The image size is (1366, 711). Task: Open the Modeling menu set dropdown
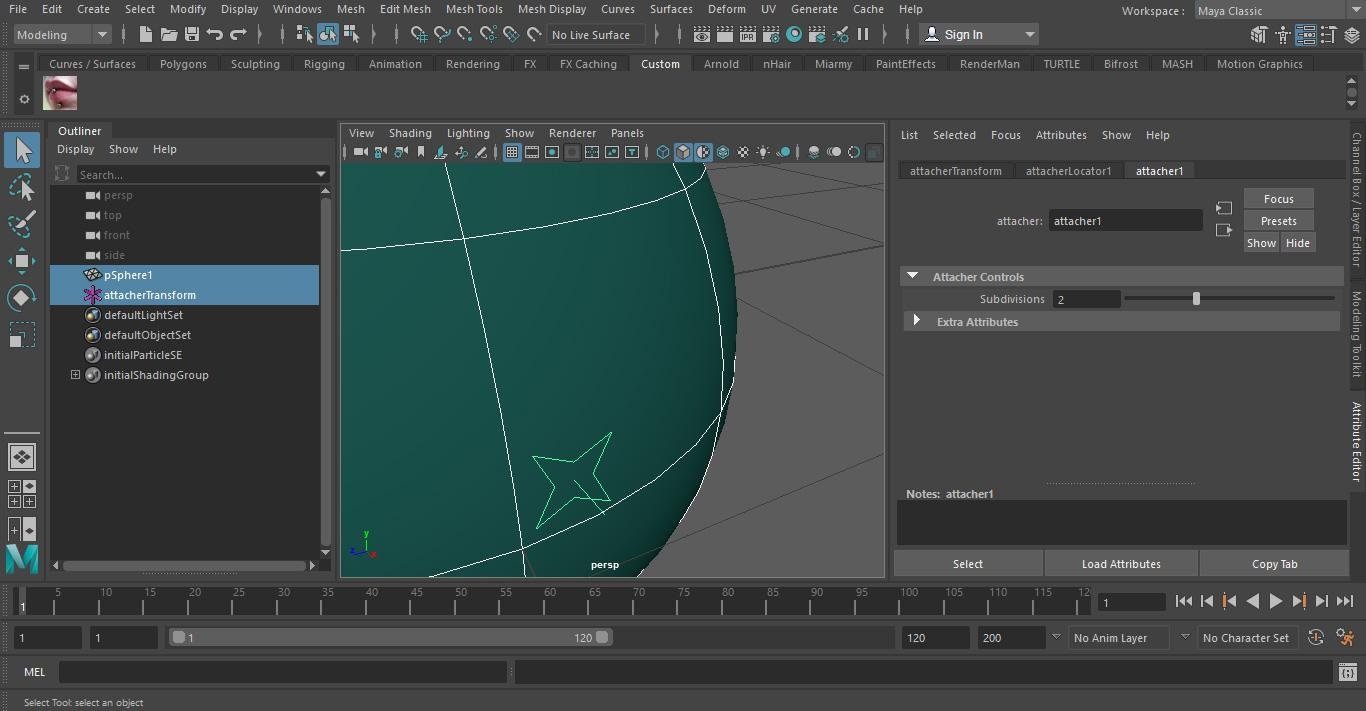pyautogui.click(x=62, y=35)
